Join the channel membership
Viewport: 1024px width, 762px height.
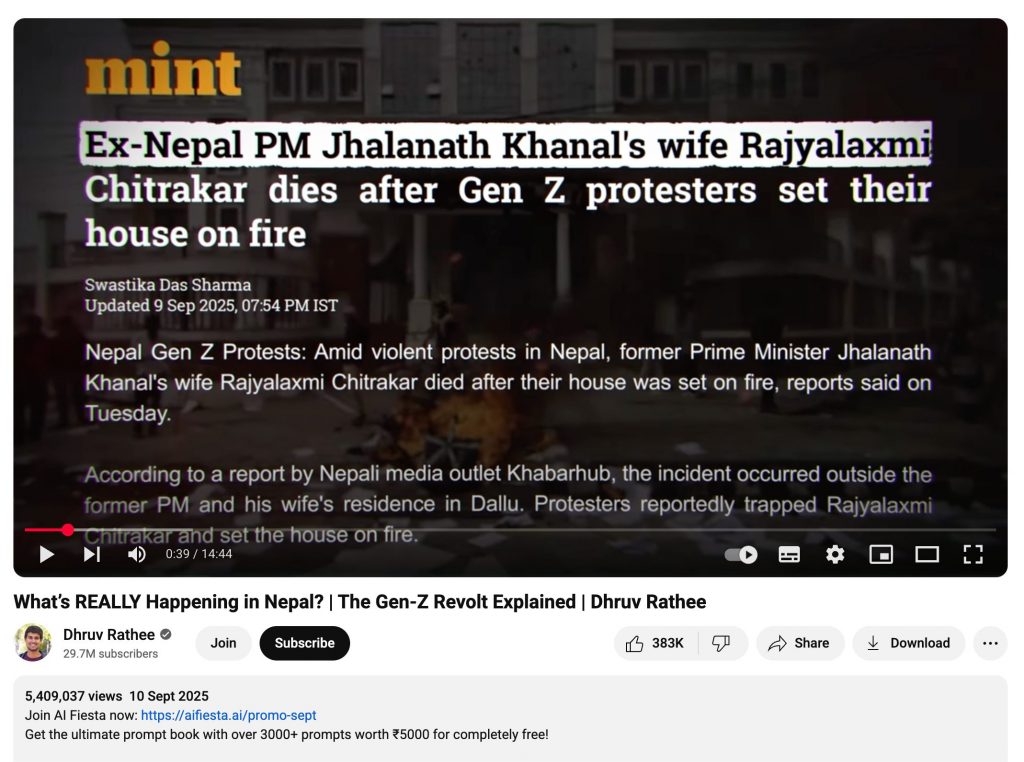pos(223,643)
